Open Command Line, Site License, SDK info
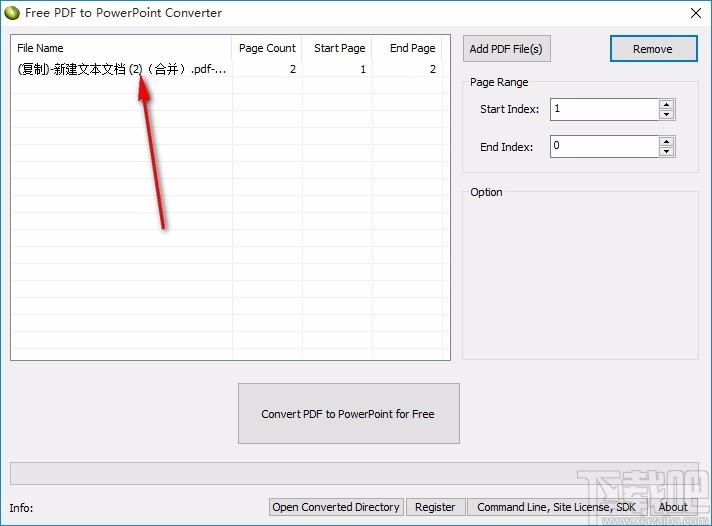Image resolution: width=712 pixels, height=526 pixels. tap(557, 507)
